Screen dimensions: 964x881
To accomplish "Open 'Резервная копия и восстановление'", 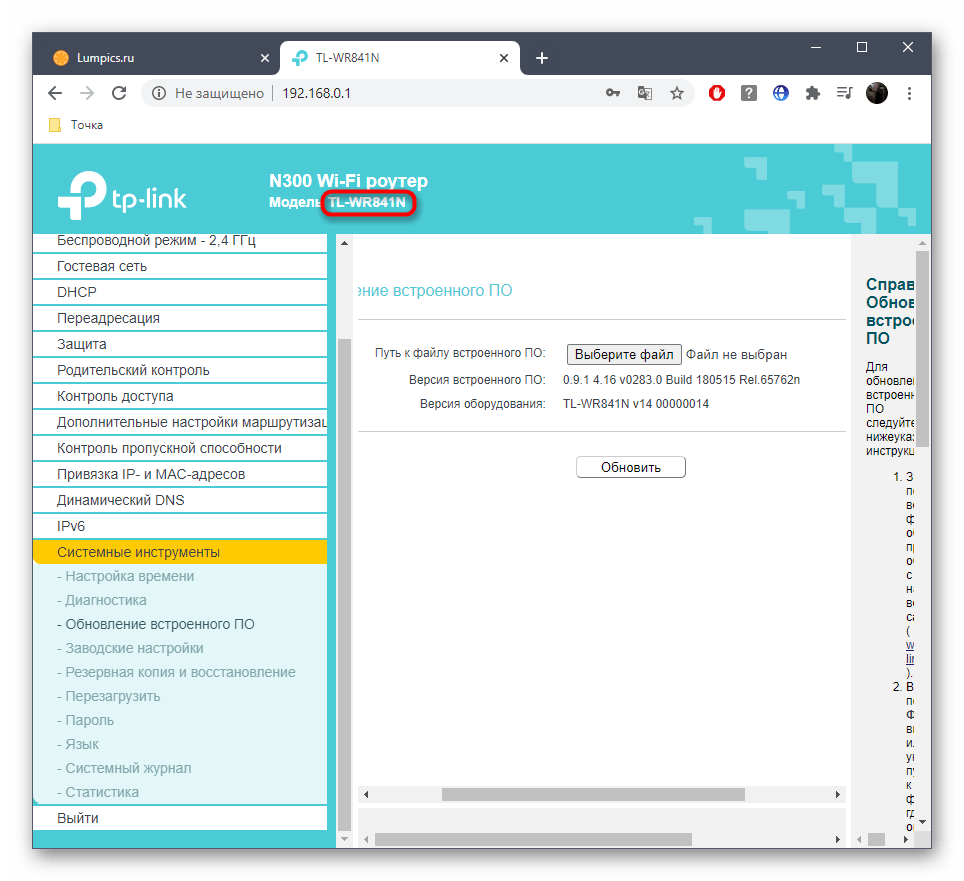I will 176,672.
